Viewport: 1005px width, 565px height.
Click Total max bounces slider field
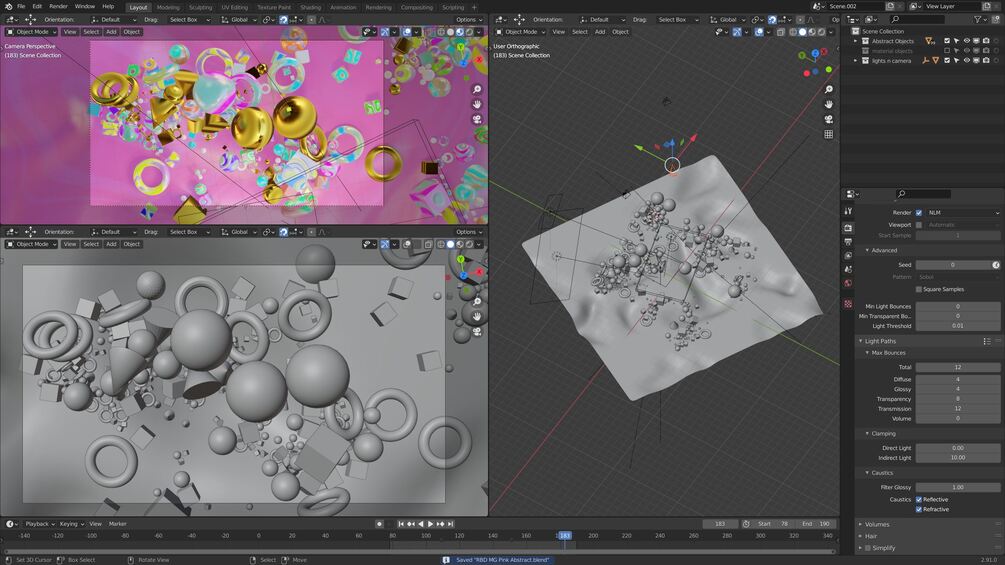coord(958,367)
